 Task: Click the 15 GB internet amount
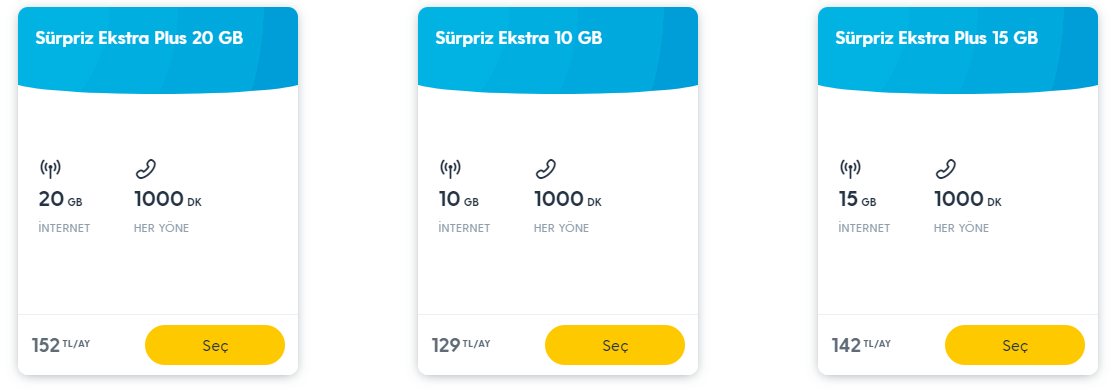858,200
